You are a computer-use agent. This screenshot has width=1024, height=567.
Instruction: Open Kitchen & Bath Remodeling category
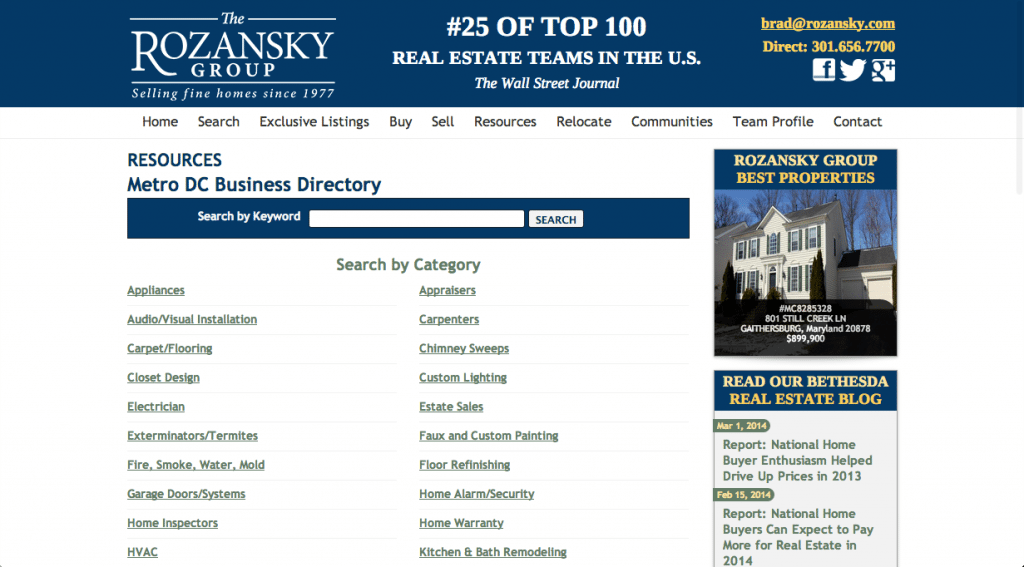point(493,552)
